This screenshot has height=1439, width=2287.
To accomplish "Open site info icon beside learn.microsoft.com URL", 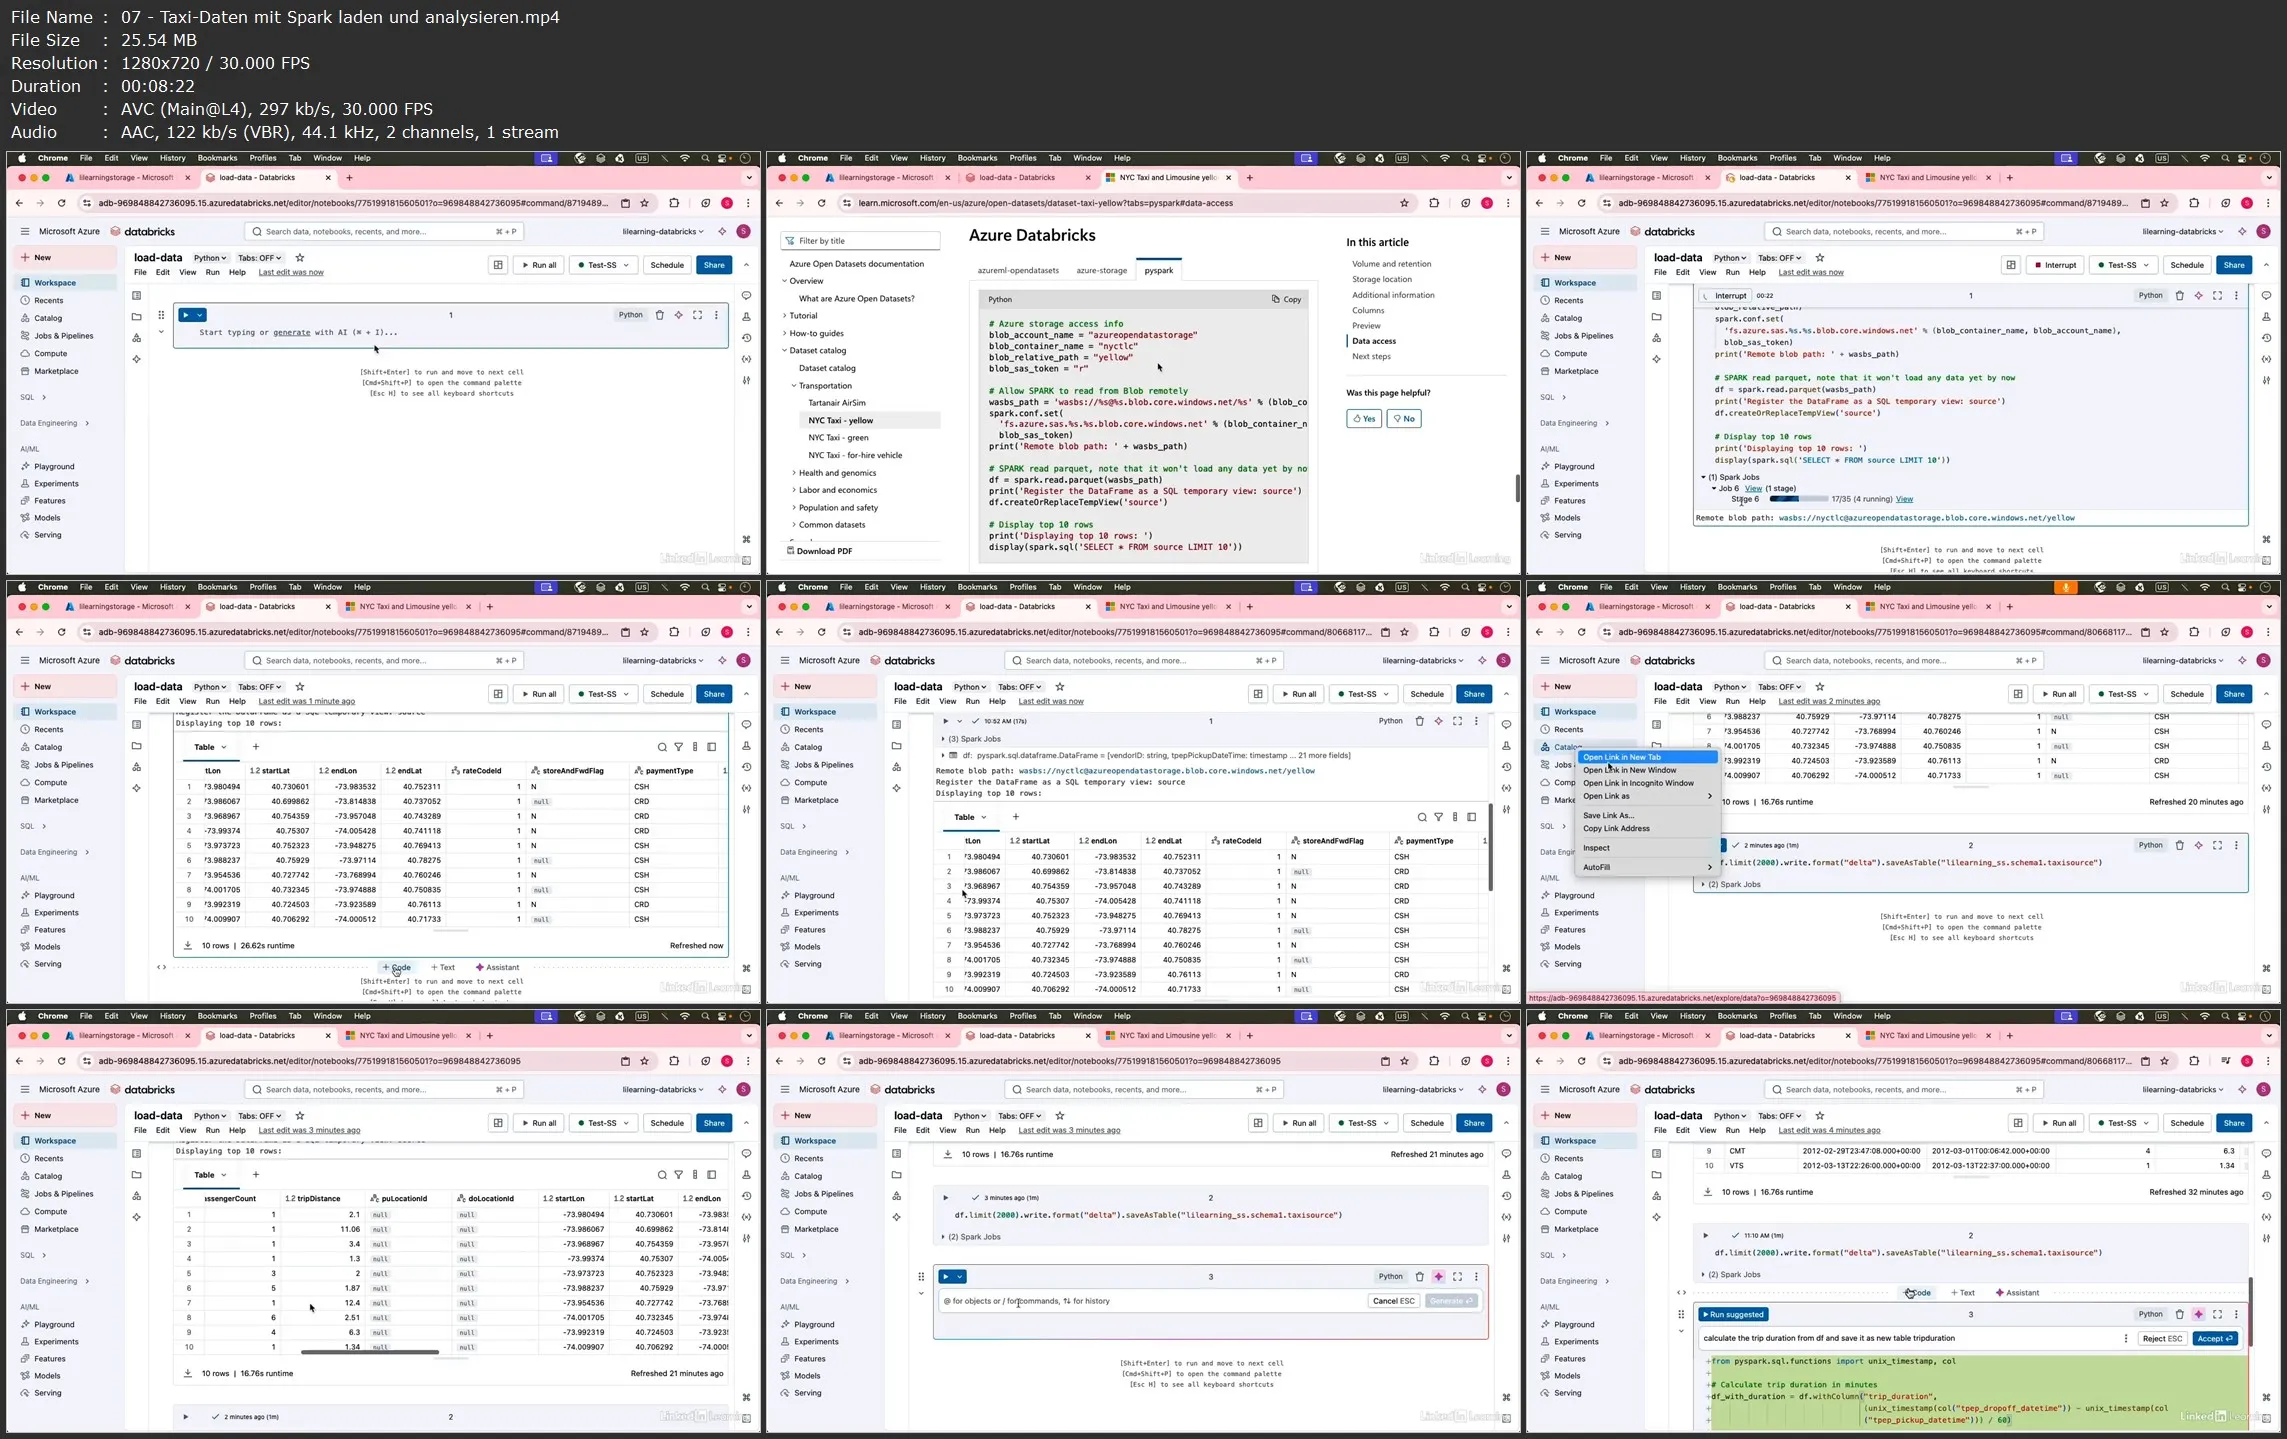I will [846, 203].
